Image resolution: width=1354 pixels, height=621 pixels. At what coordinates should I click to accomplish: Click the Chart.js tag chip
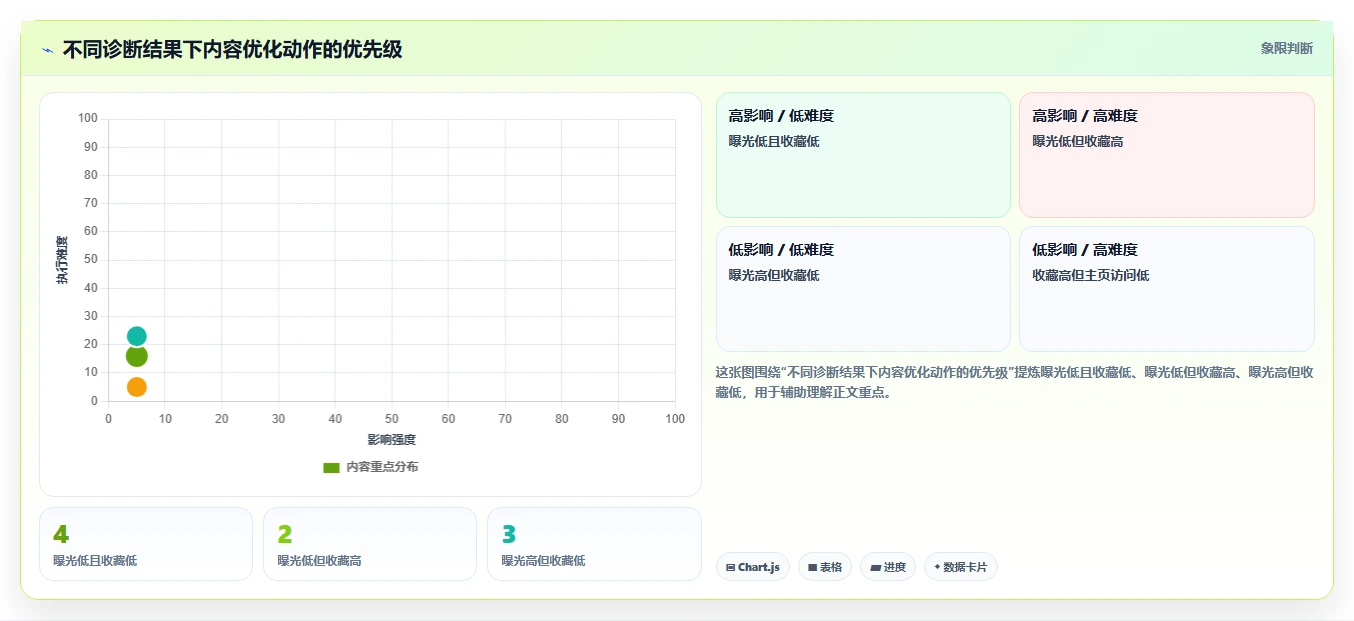point(752,567)
